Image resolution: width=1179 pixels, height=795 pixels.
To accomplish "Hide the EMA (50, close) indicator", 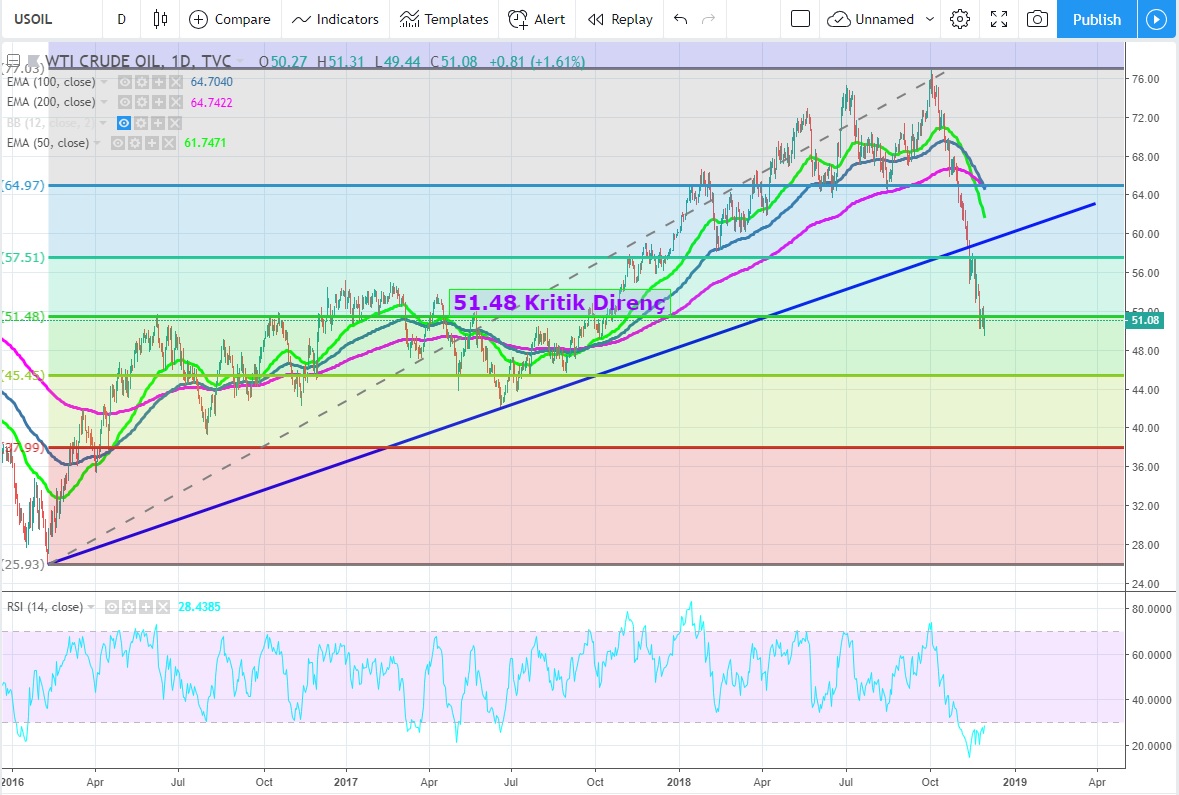I will coord(116,143).
